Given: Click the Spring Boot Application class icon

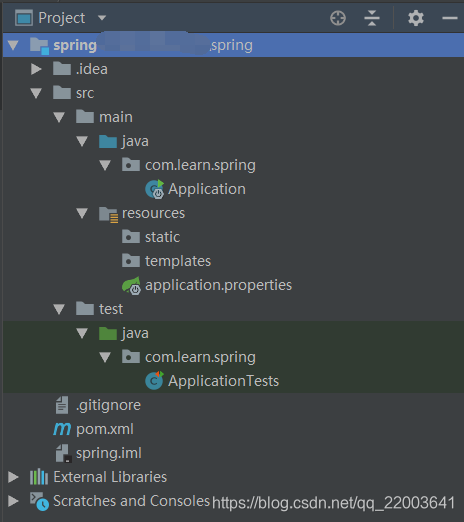Looking at the screenshot, I should point(155,189).
